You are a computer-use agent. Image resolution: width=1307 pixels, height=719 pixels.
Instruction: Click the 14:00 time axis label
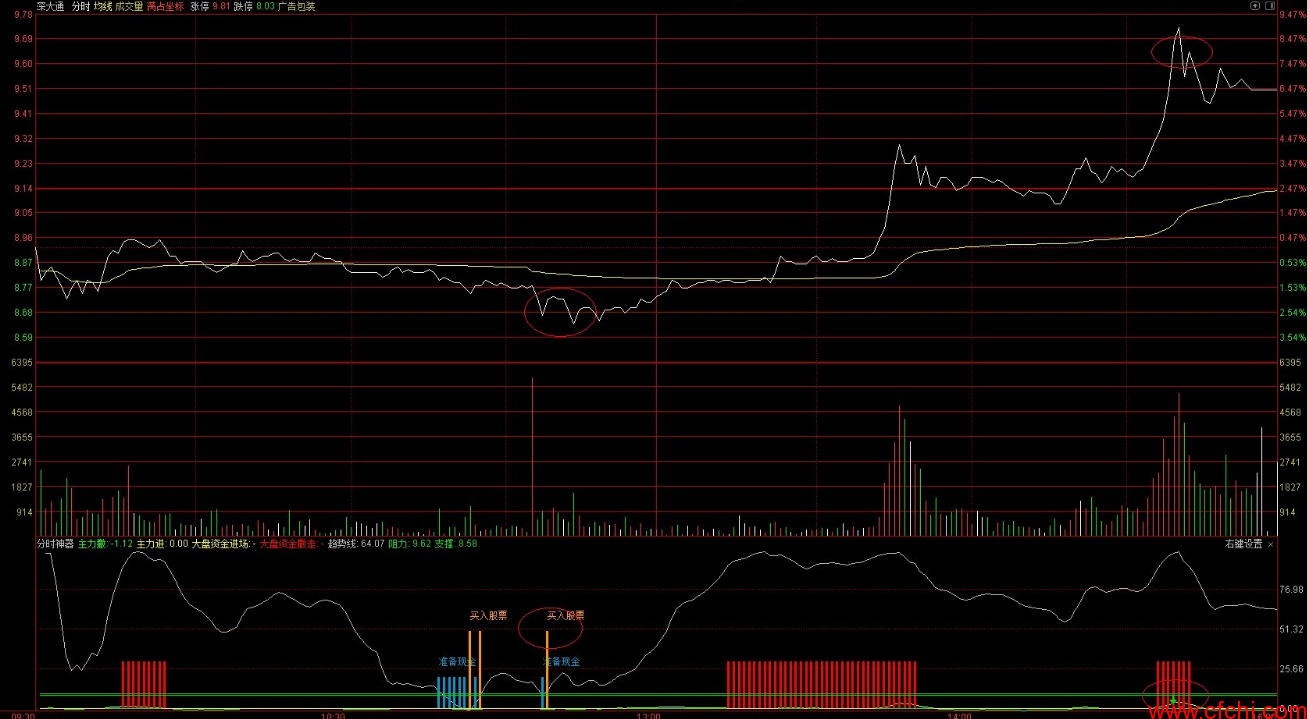point(958,714)
